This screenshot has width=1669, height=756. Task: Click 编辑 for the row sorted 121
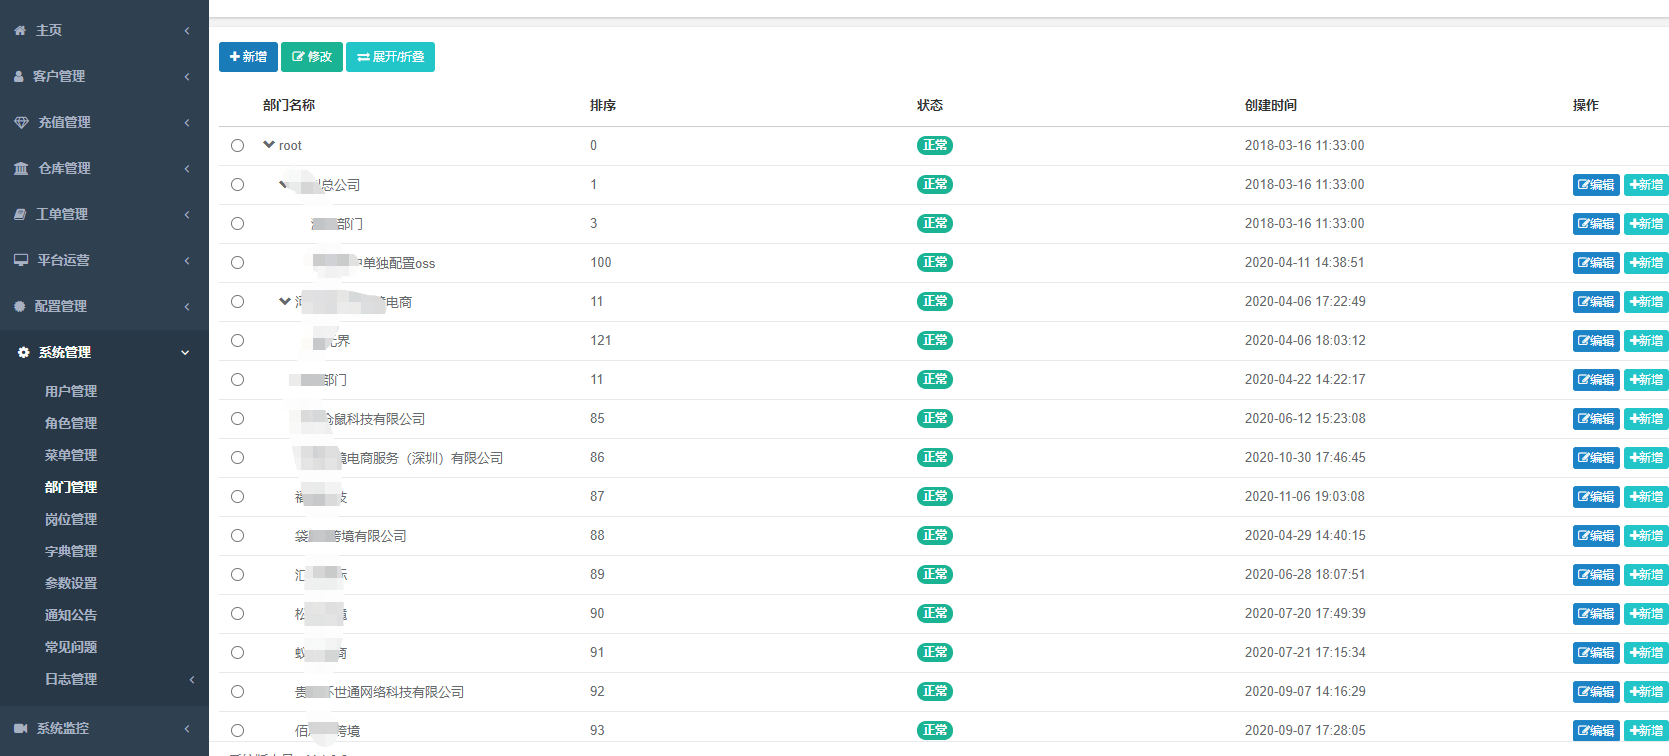pyautogui.click(x=1595, y=341)
